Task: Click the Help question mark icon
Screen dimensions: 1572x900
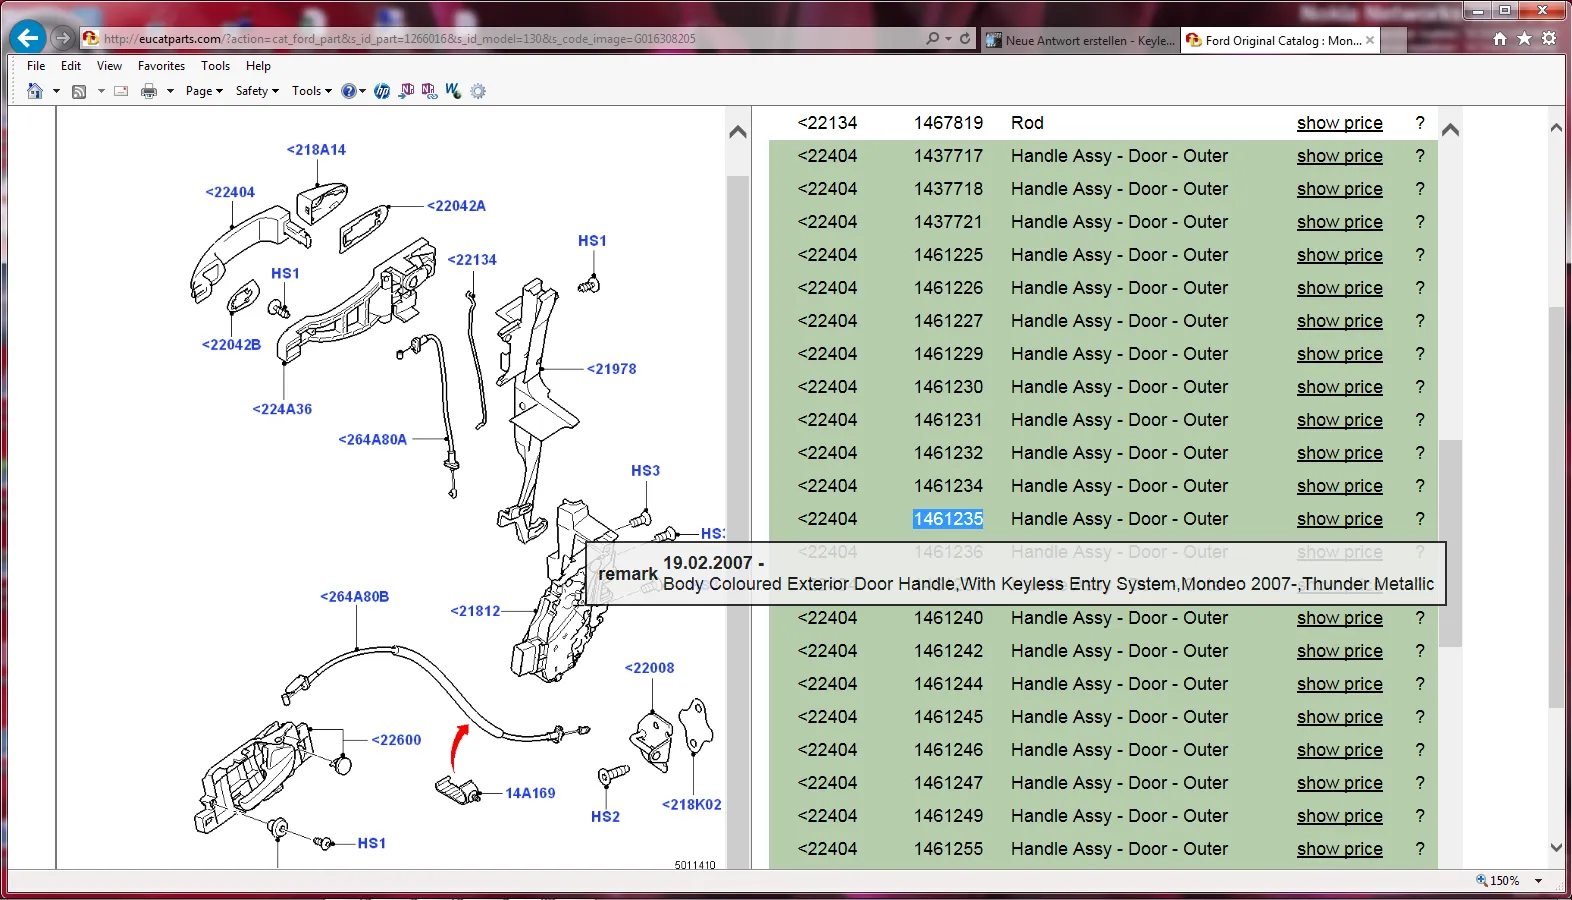Action: (x=348, y=91)
